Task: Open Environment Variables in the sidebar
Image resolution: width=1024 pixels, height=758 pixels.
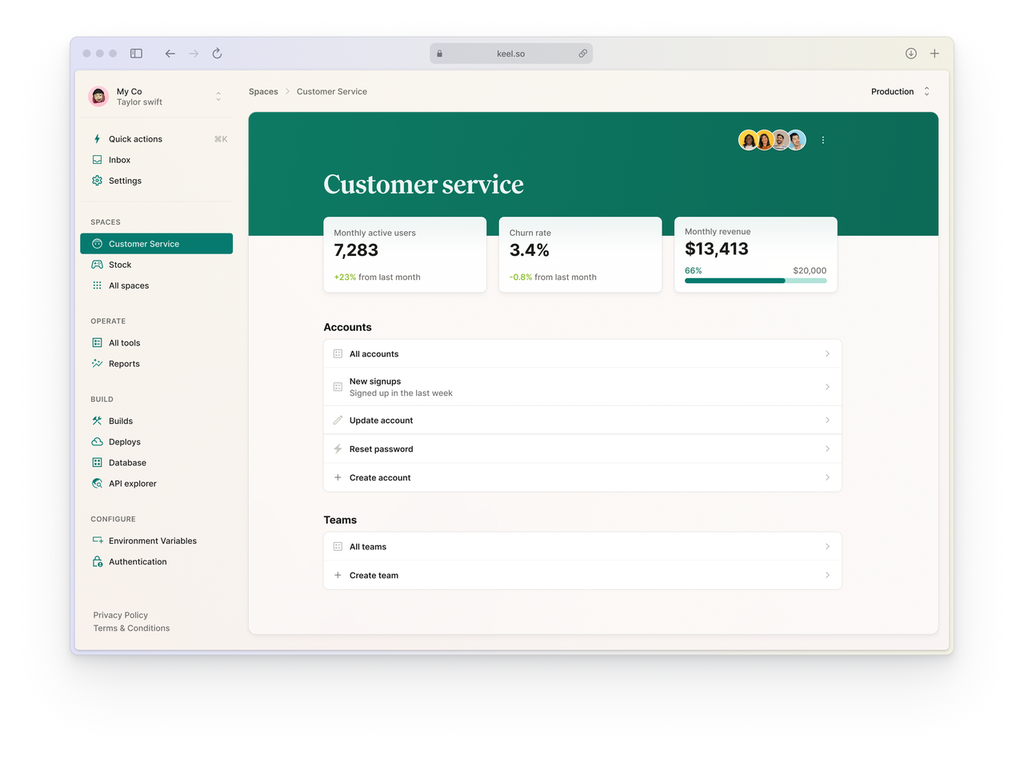Action: coord(157,541)
